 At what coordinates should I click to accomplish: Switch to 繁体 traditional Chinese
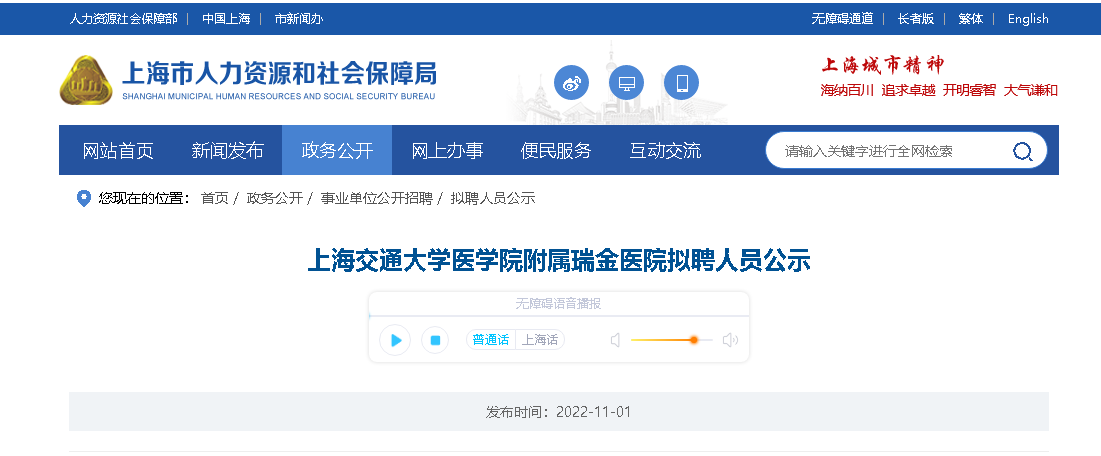pyautogui.click(x=970, y=19)
